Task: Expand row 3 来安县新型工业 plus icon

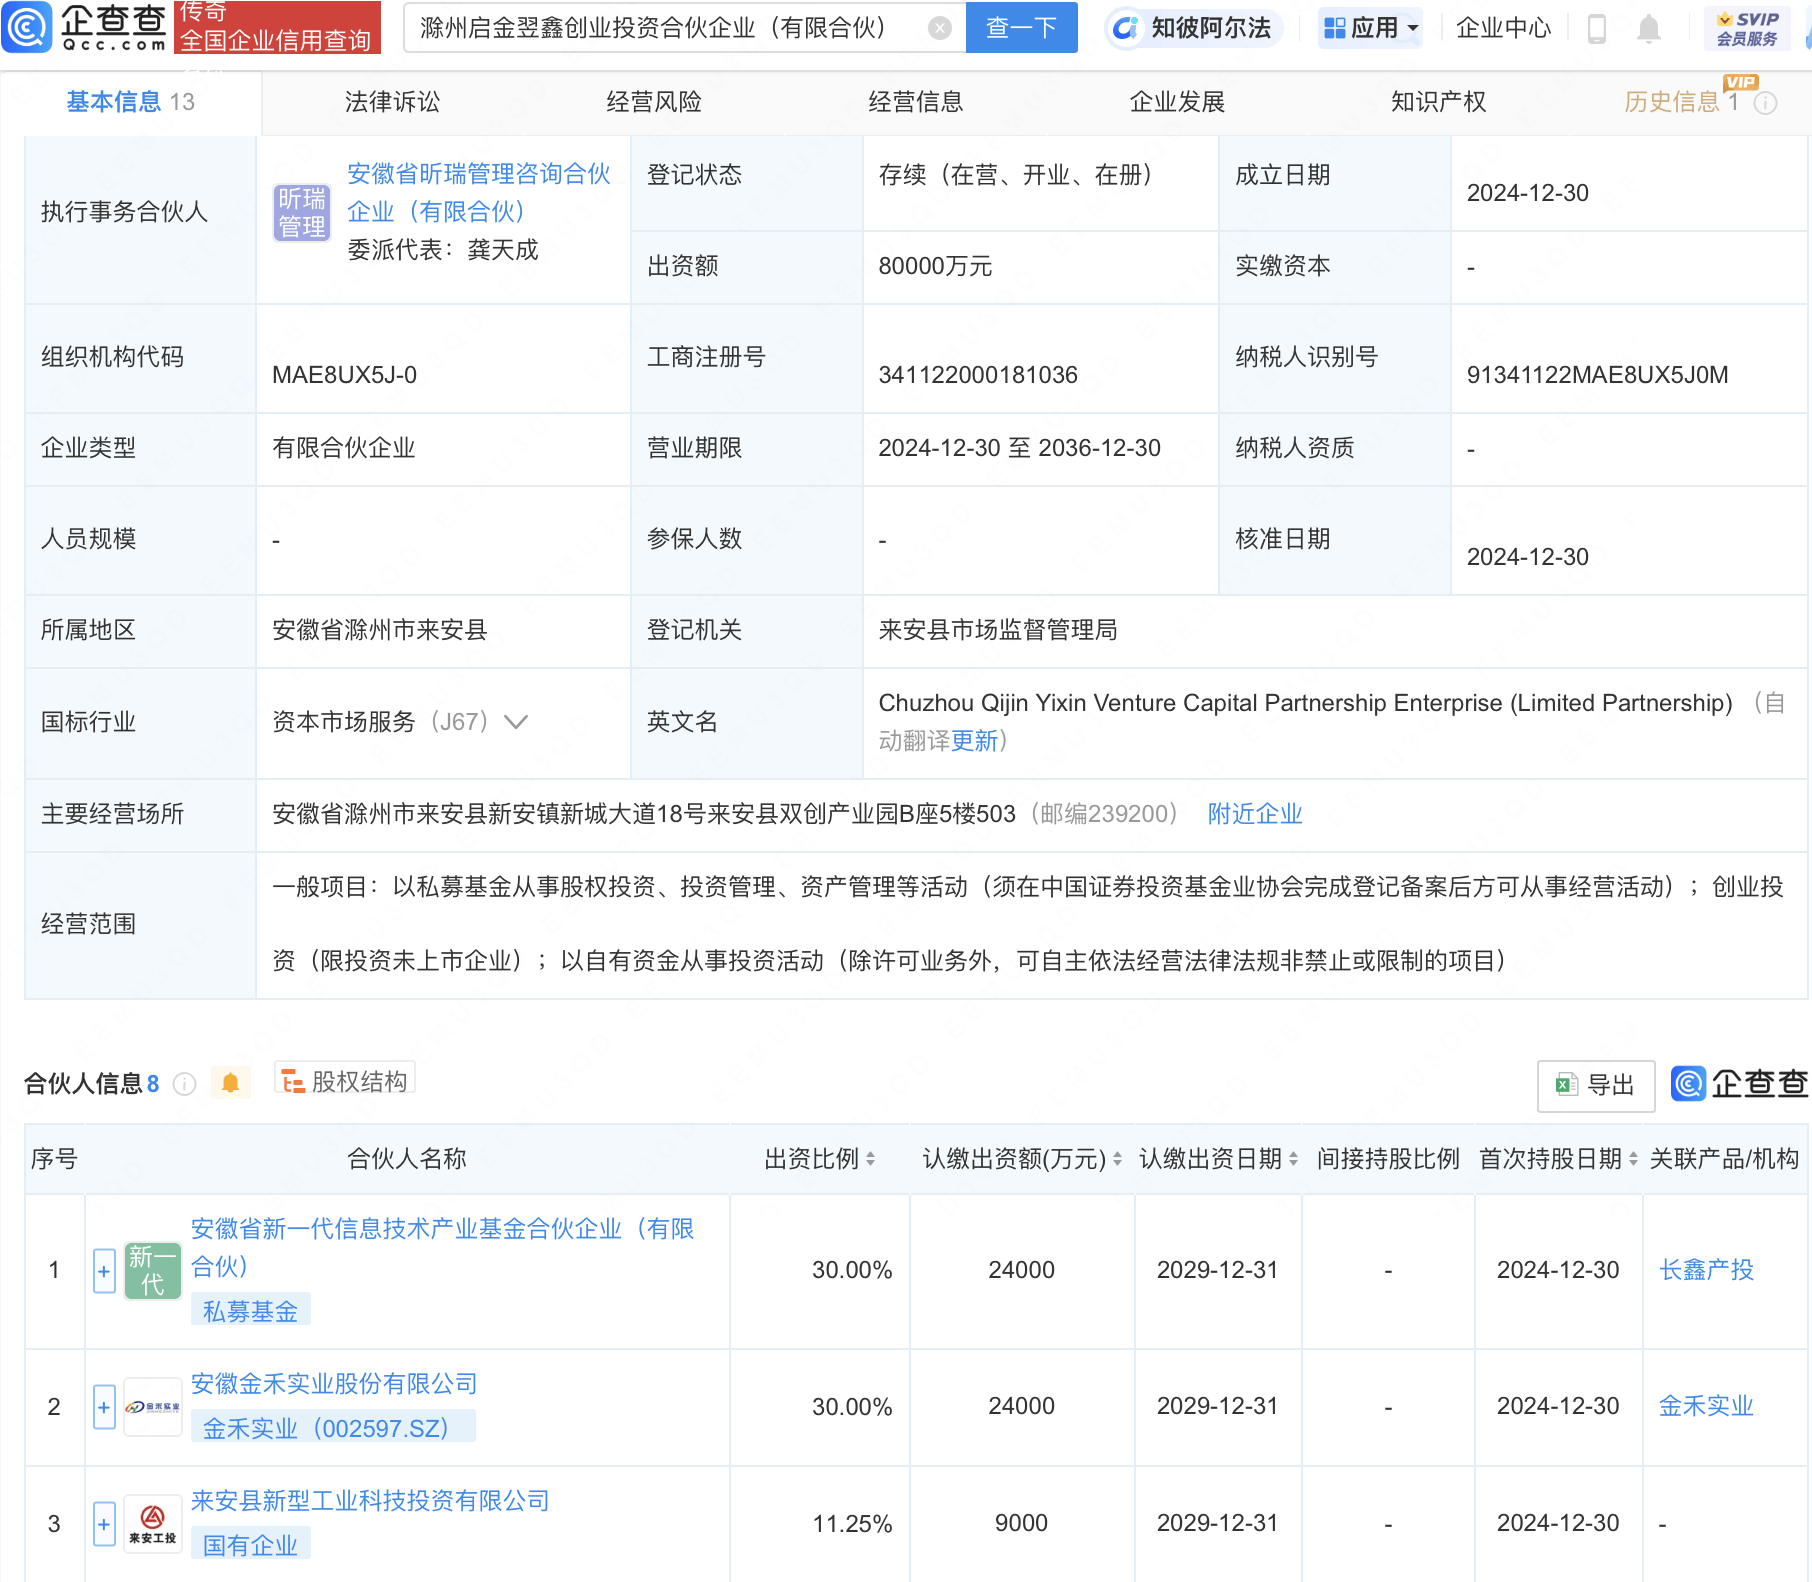Action: coord(104,1524)
